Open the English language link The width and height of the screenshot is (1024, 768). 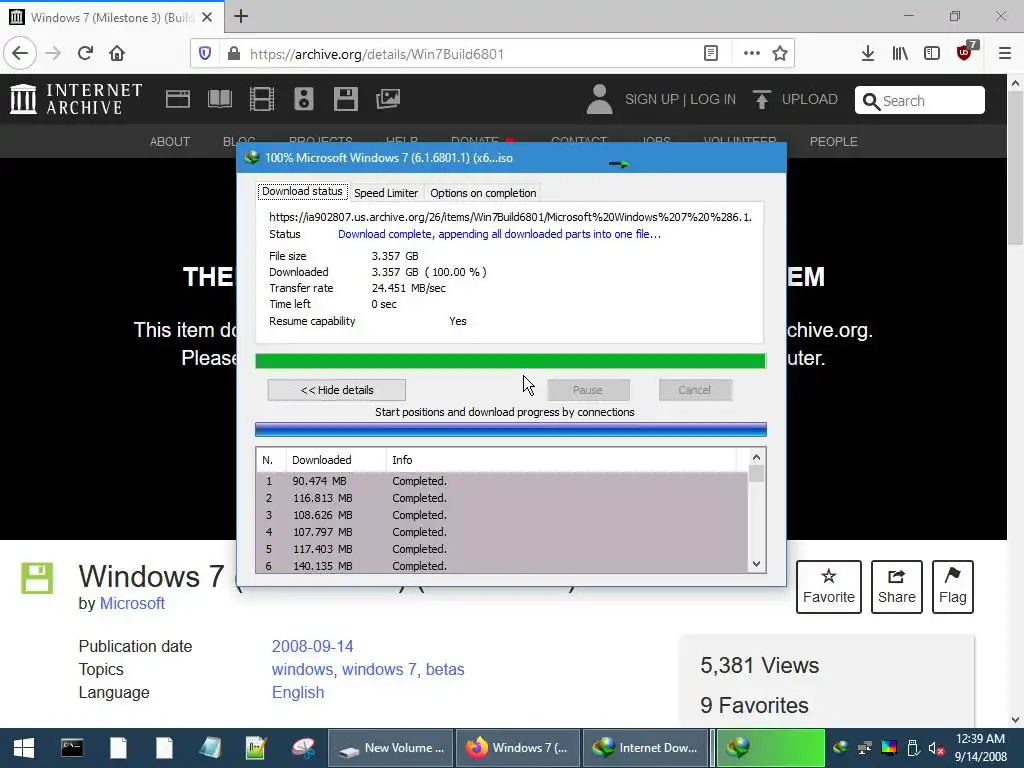tap(298, 692)
